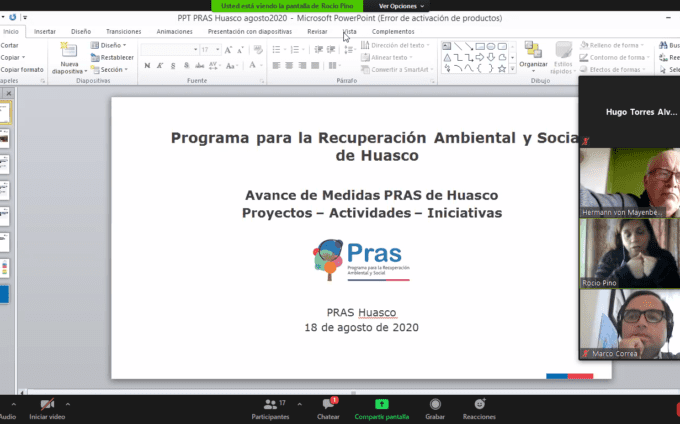Align text left
Screen dimensions: 680x424
click(x=276, y=65)
